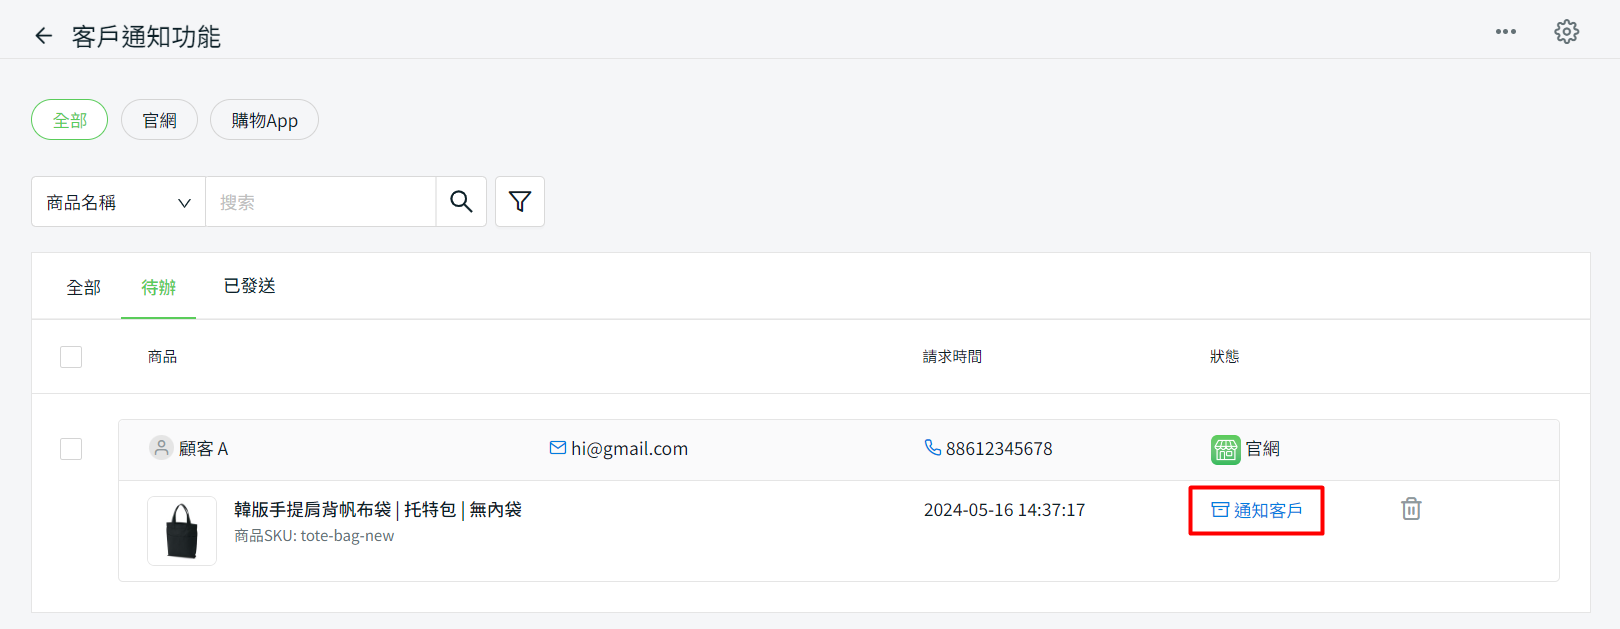Open the funnel filter icon

tap(520, 202)
